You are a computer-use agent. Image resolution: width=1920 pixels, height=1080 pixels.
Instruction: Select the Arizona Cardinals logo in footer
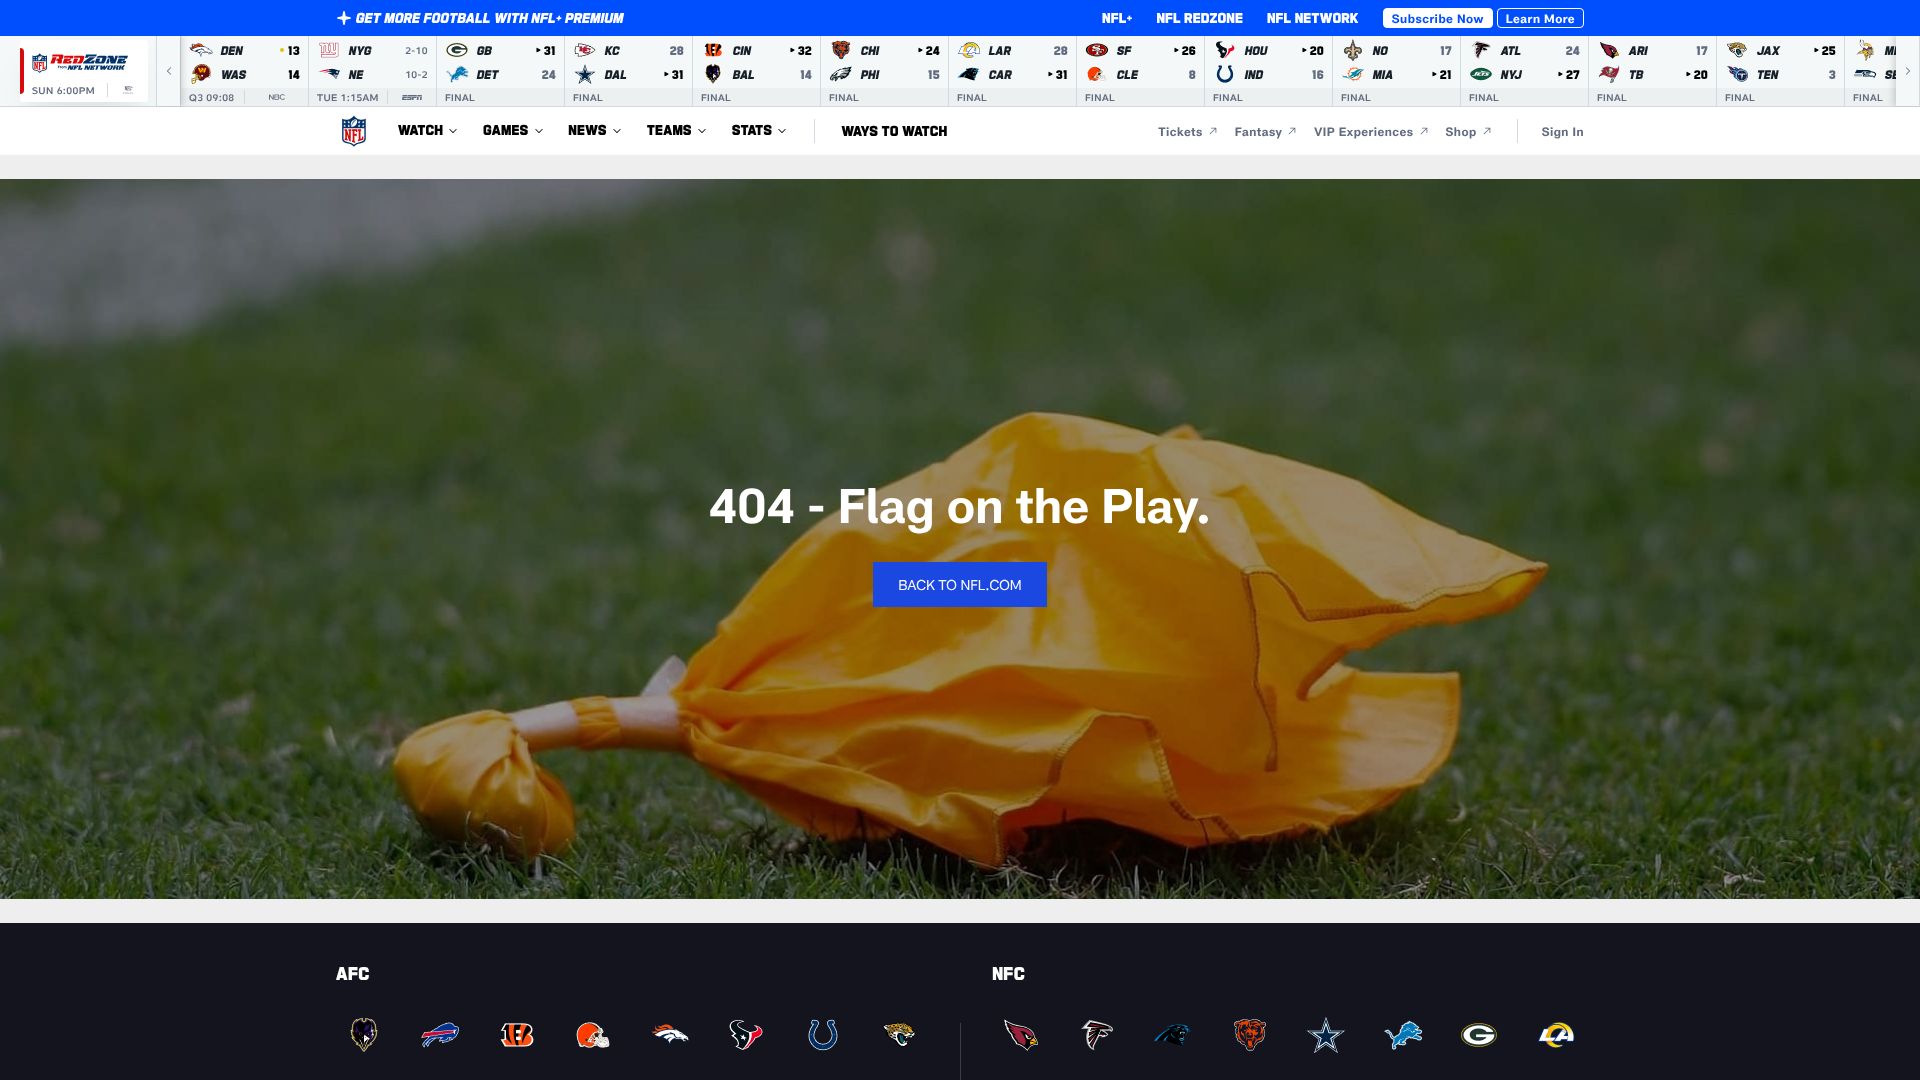point(1020,1034)
